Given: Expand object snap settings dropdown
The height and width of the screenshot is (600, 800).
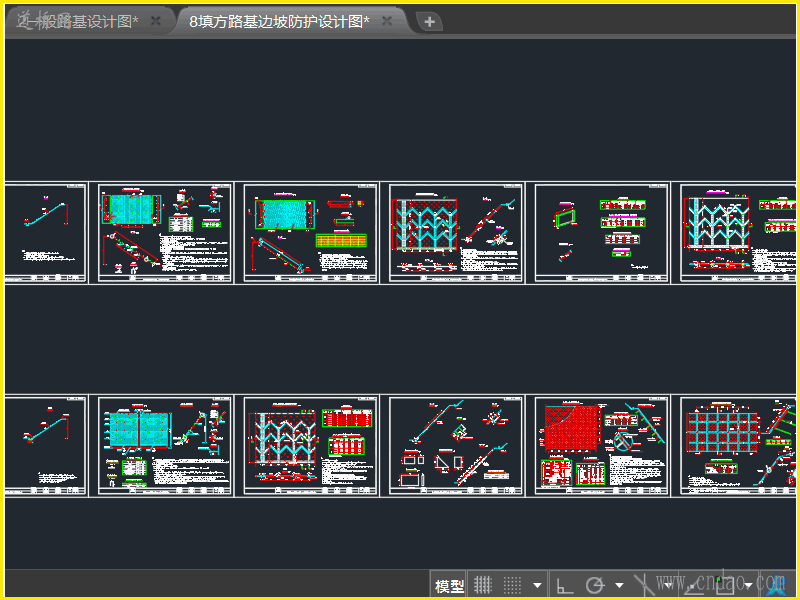Looking at the screenshot, I should click(748, 586).
